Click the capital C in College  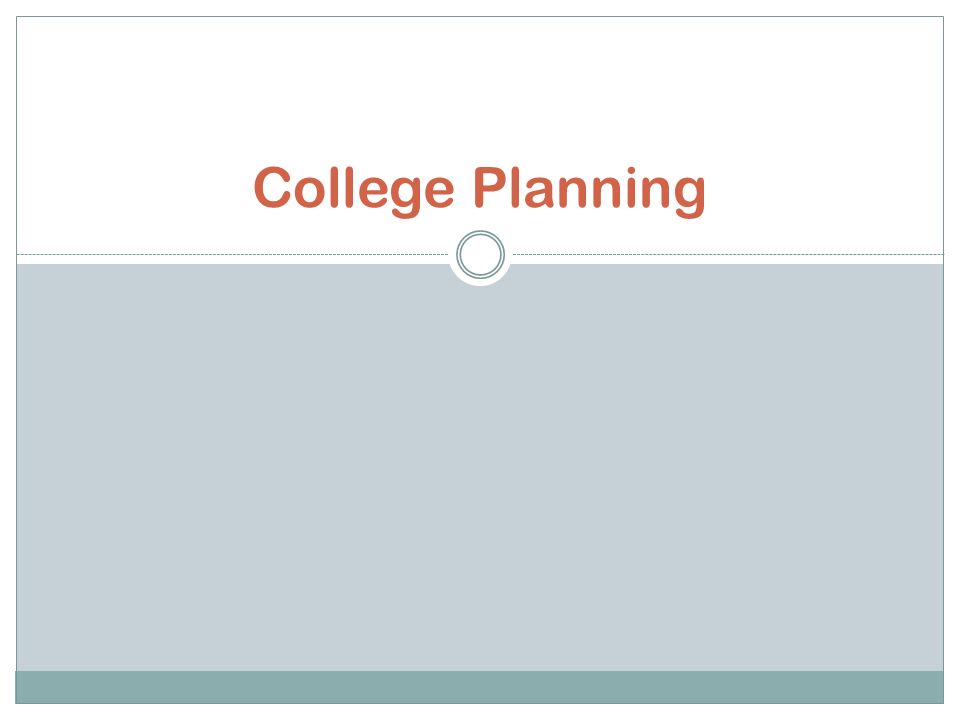pos(272,187)
